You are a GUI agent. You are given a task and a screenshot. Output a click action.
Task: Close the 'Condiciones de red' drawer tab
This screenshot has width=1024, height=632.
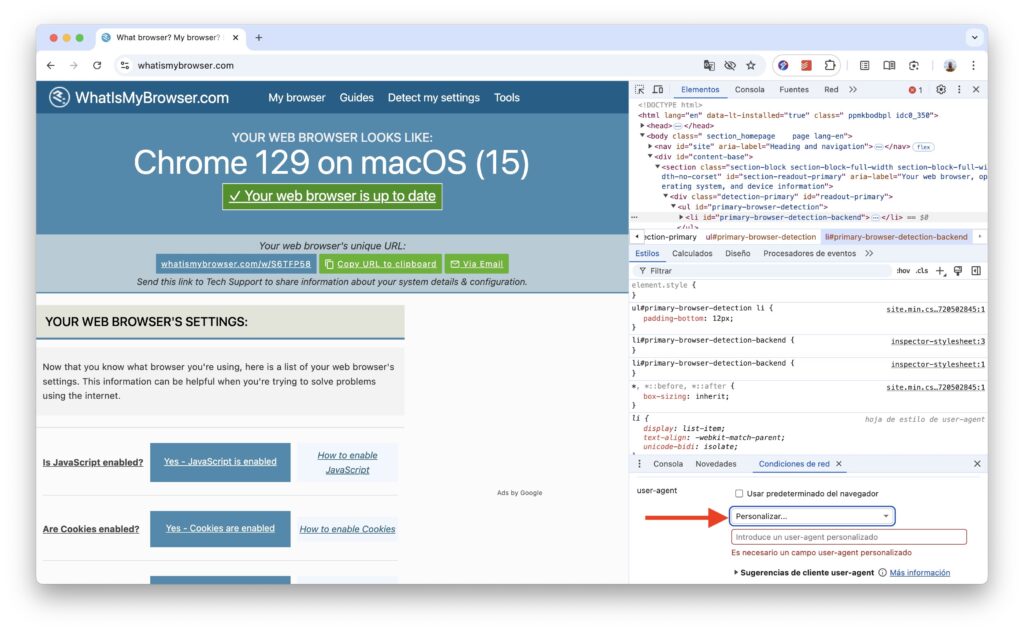(839, 464)
